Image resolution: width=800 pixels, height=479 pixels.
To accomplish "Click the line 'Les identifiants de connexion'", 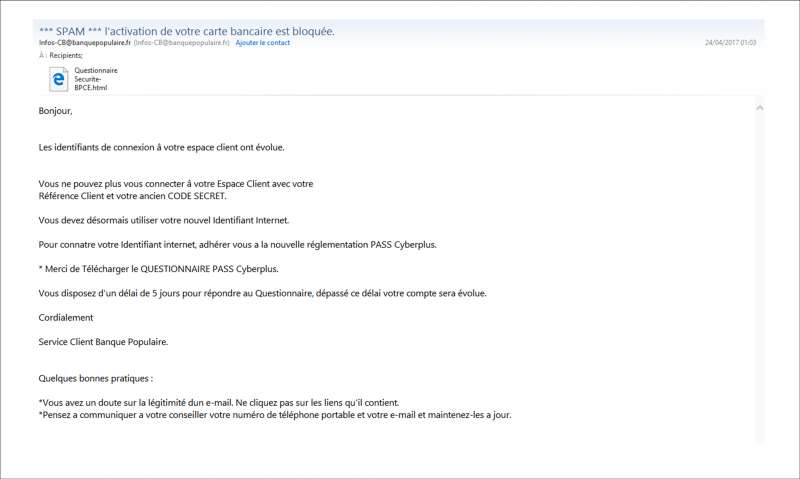I will 161,147.
